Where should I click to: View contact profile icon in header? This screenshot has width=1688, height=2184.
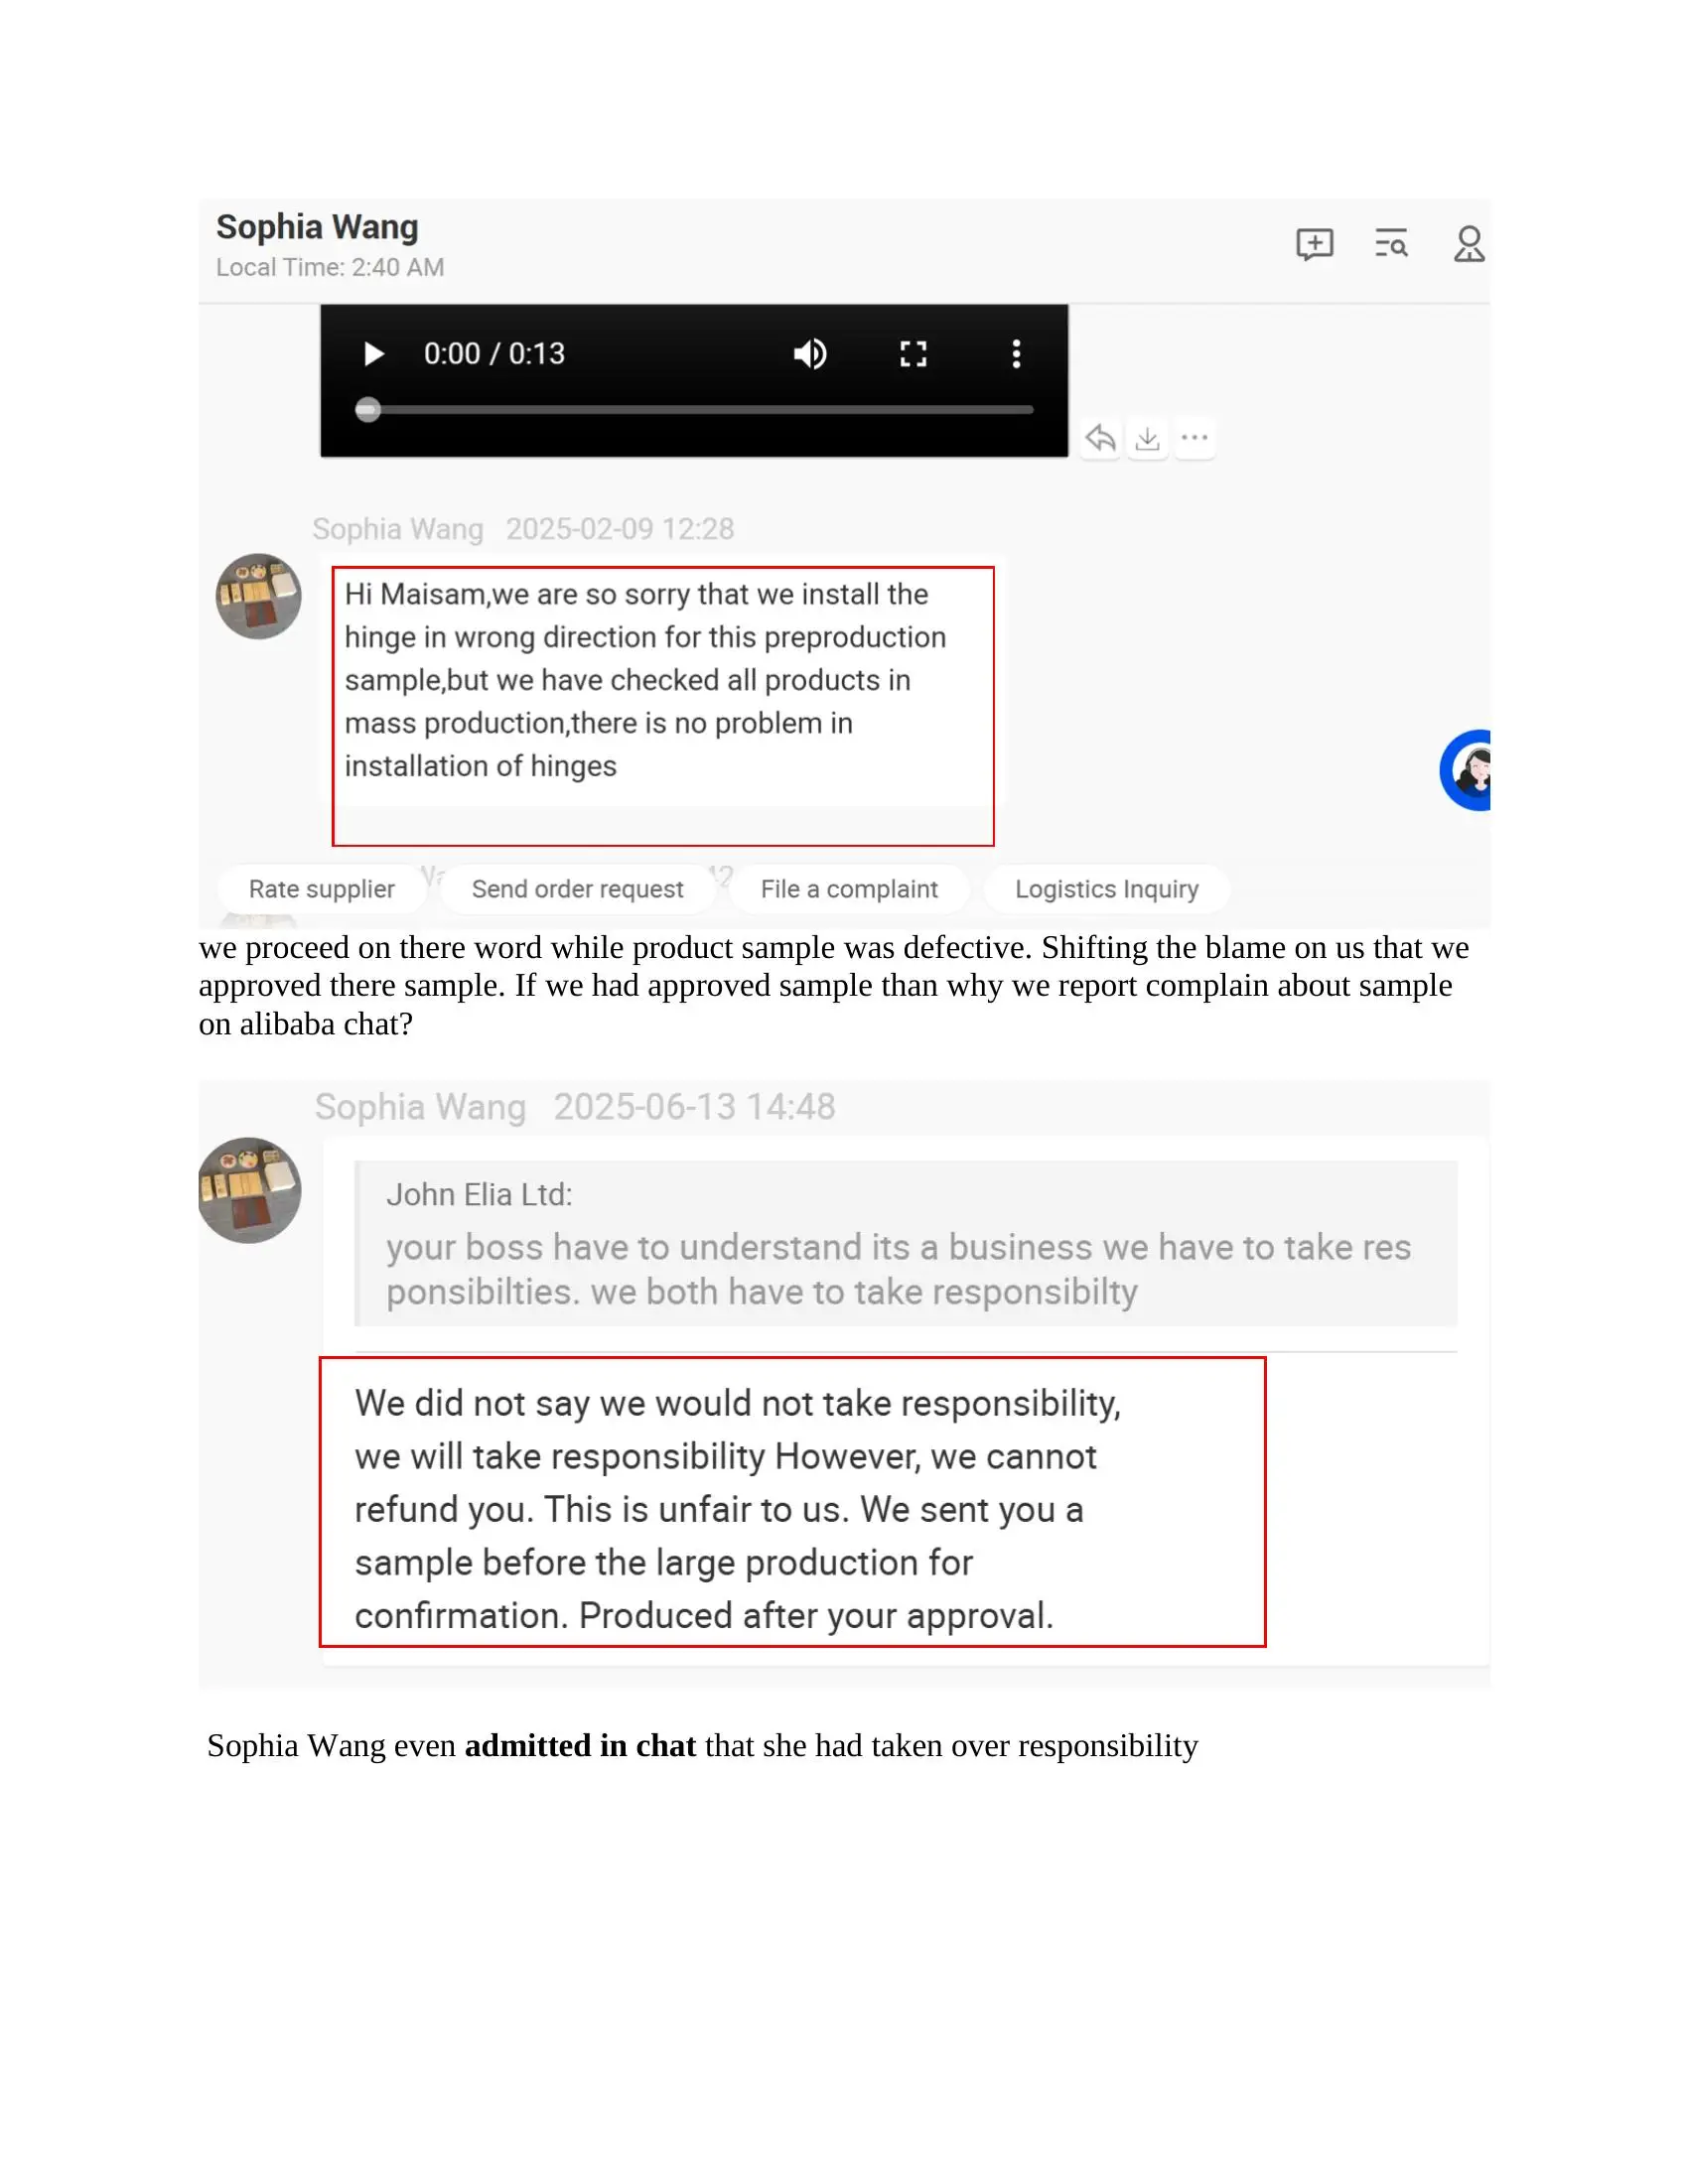[1469, 244]
